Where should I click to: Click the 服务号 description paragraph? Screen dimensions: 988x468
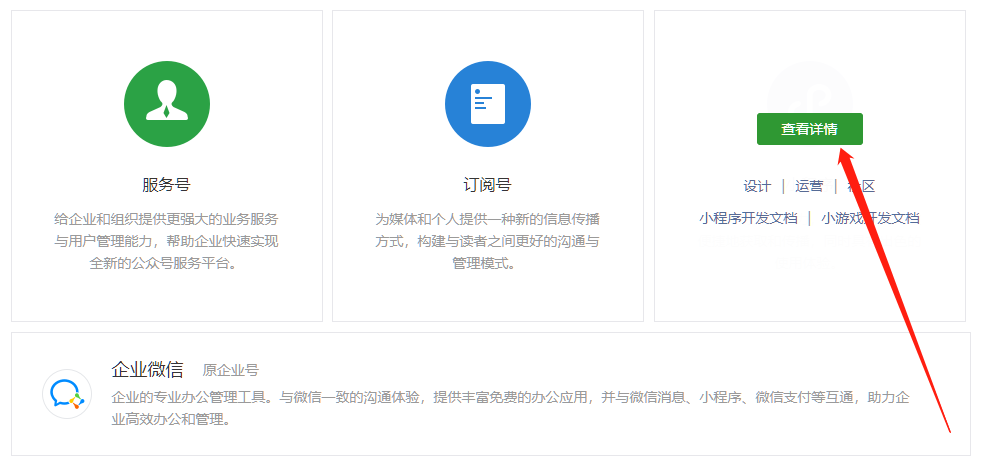[166, 241]
